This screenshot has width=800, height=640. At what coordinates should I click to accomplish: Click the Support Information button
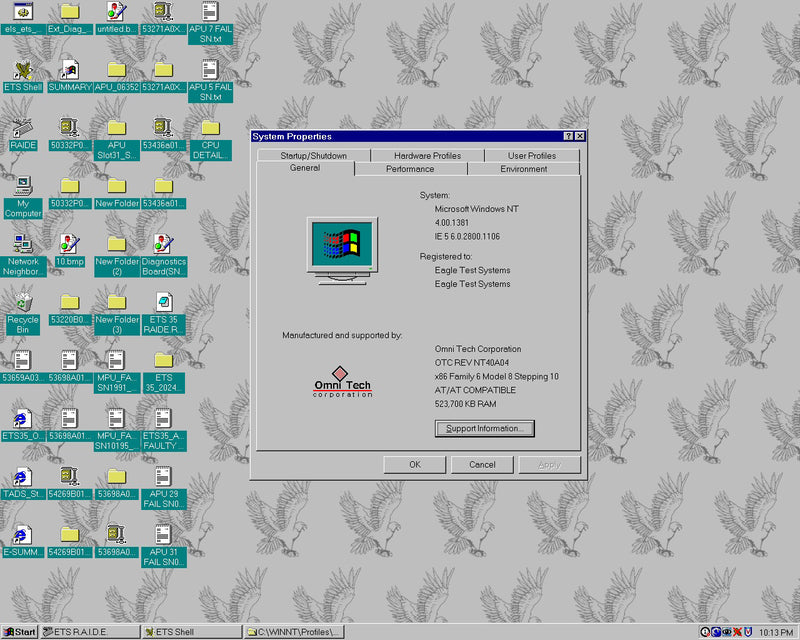click(485, 428)
